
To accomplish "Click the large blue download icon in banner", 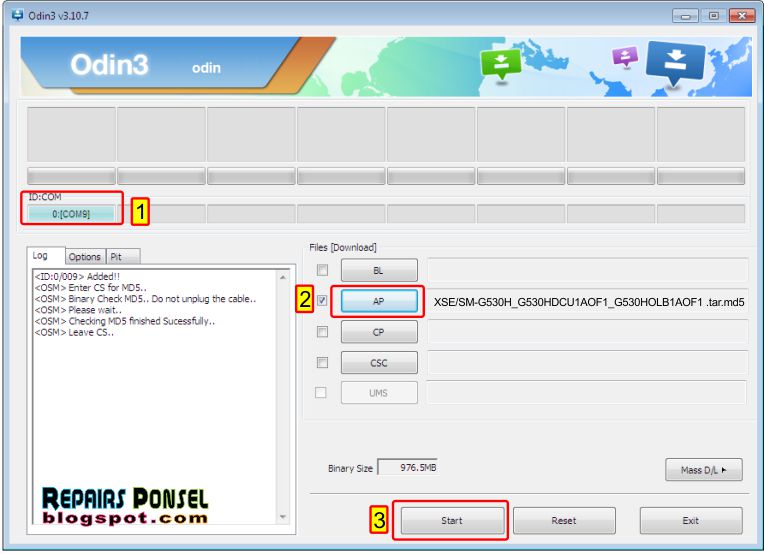I will (x=675, y=63).
